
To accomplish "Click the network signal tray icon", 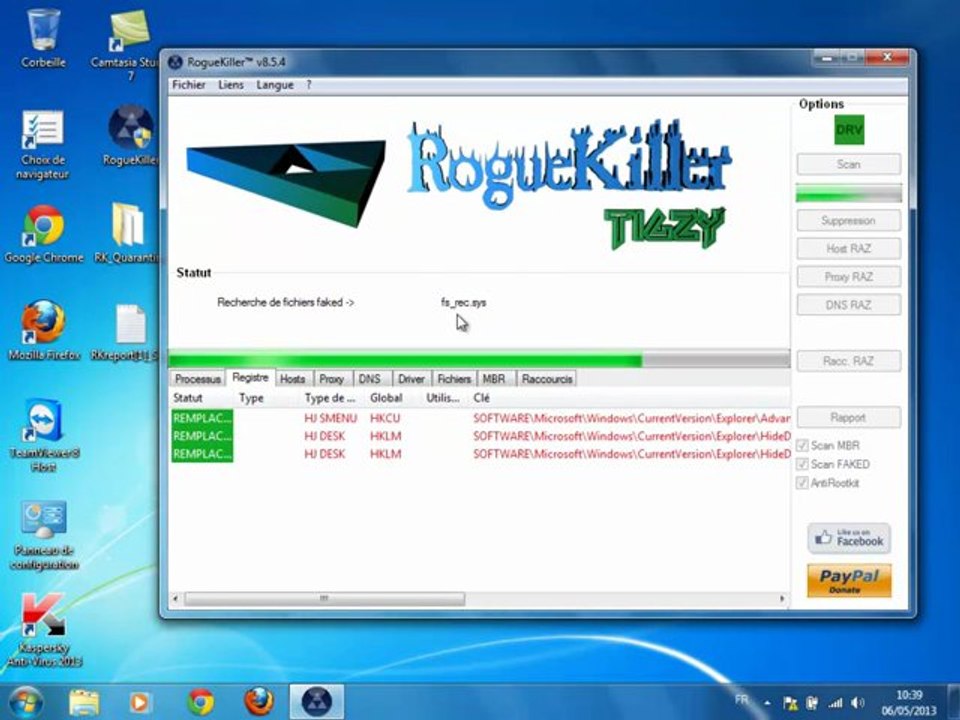I will 834,703.
